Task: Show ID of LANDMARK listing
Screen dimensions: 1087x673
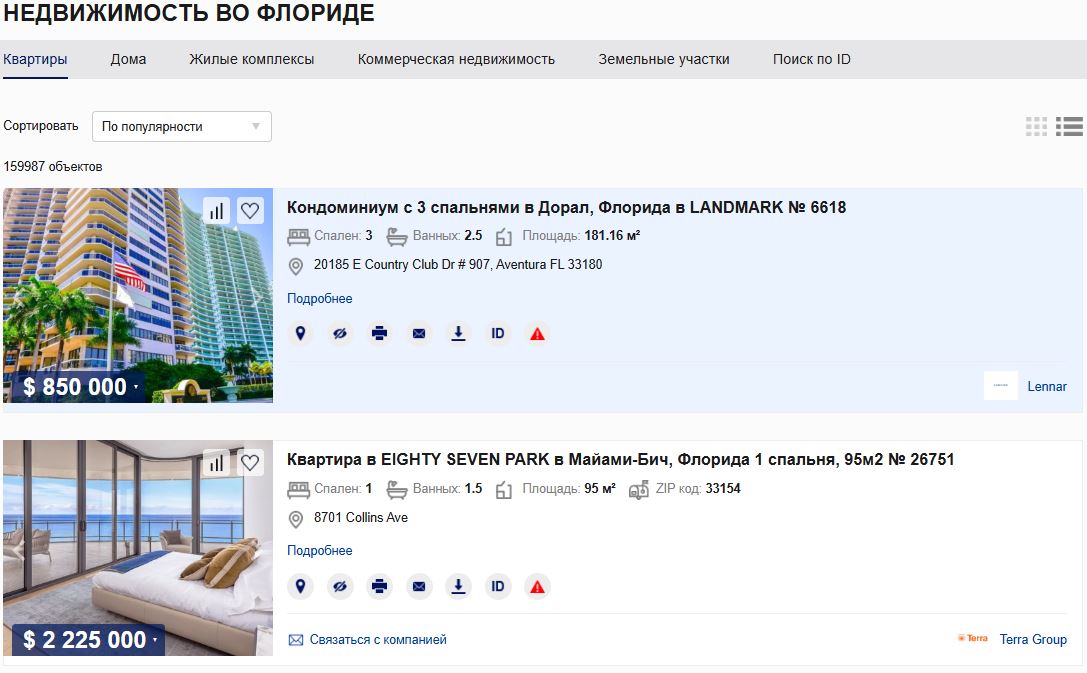Action: (x=498, y=334)
